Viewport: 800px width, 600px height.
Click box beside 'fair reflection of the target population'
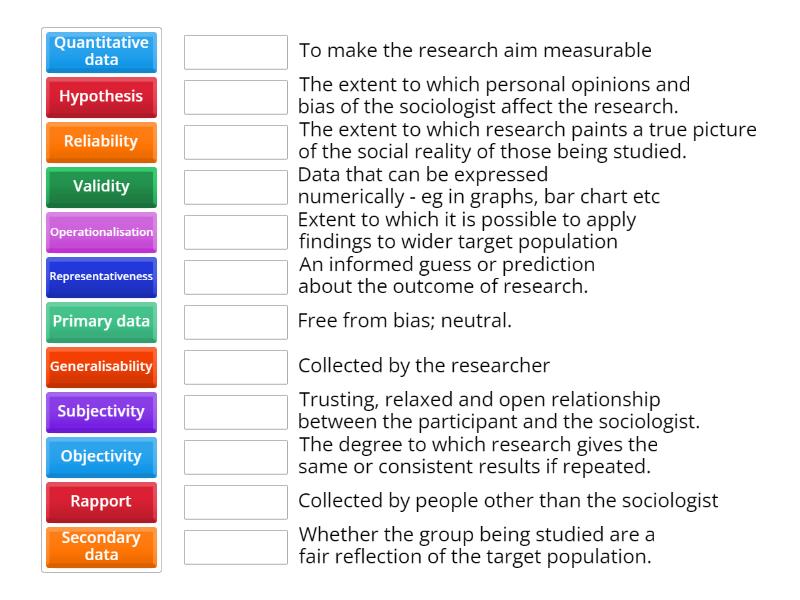(236, 547)
